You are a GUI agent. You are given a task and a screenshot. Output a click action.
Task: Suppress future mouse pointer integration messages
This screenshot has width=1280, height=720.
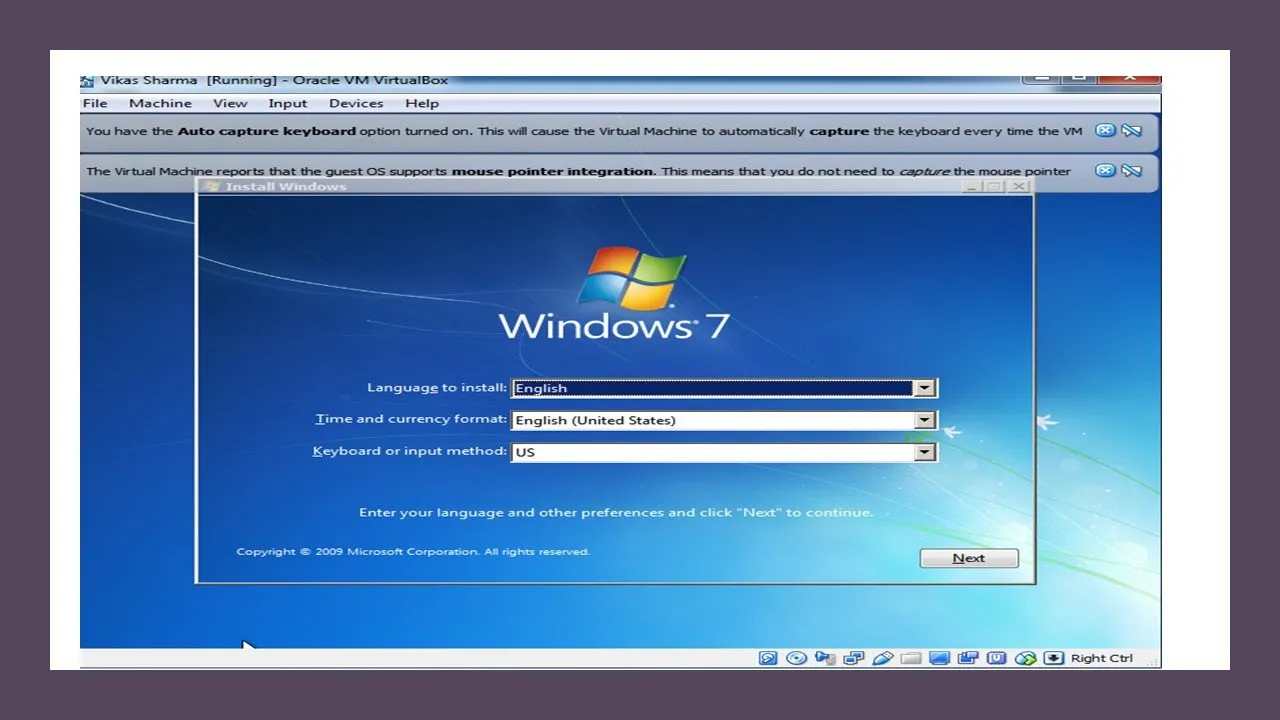(x=1131, y=171)
